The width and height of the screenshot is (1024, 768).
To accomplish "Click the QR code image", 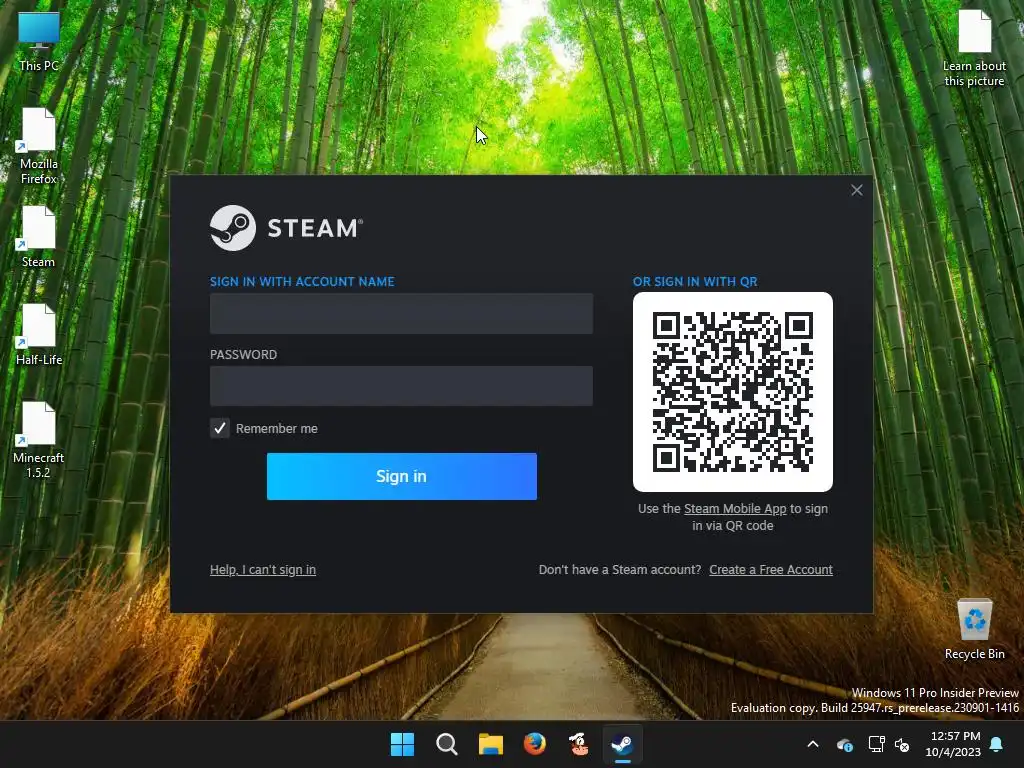I will point(733,392).
